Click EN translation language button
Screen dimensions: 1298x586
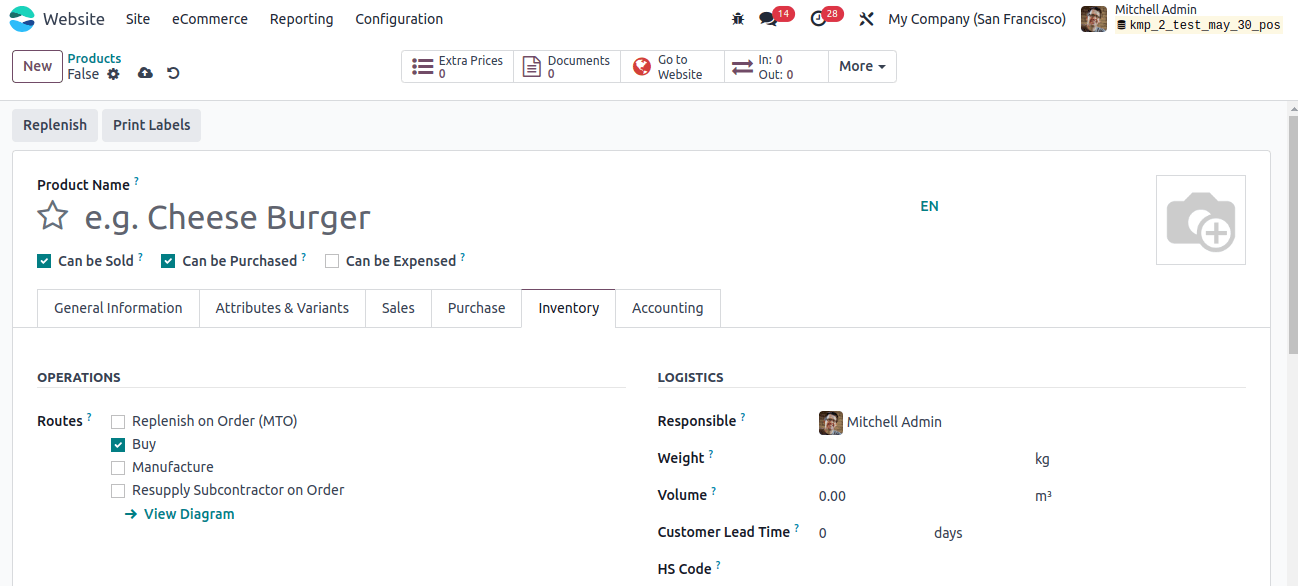click(929, 206)
